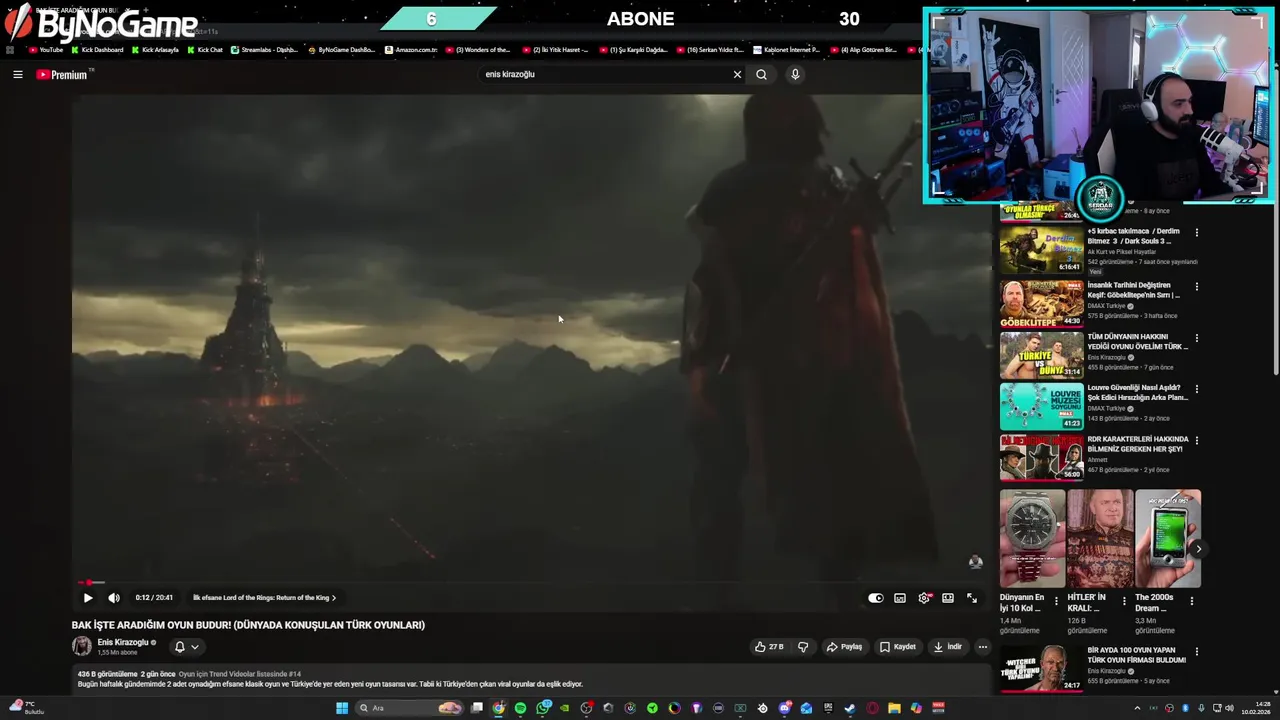Click the İndir download button
The height and width of the screenshot is (720, 1280).
(x=948, y=647)
